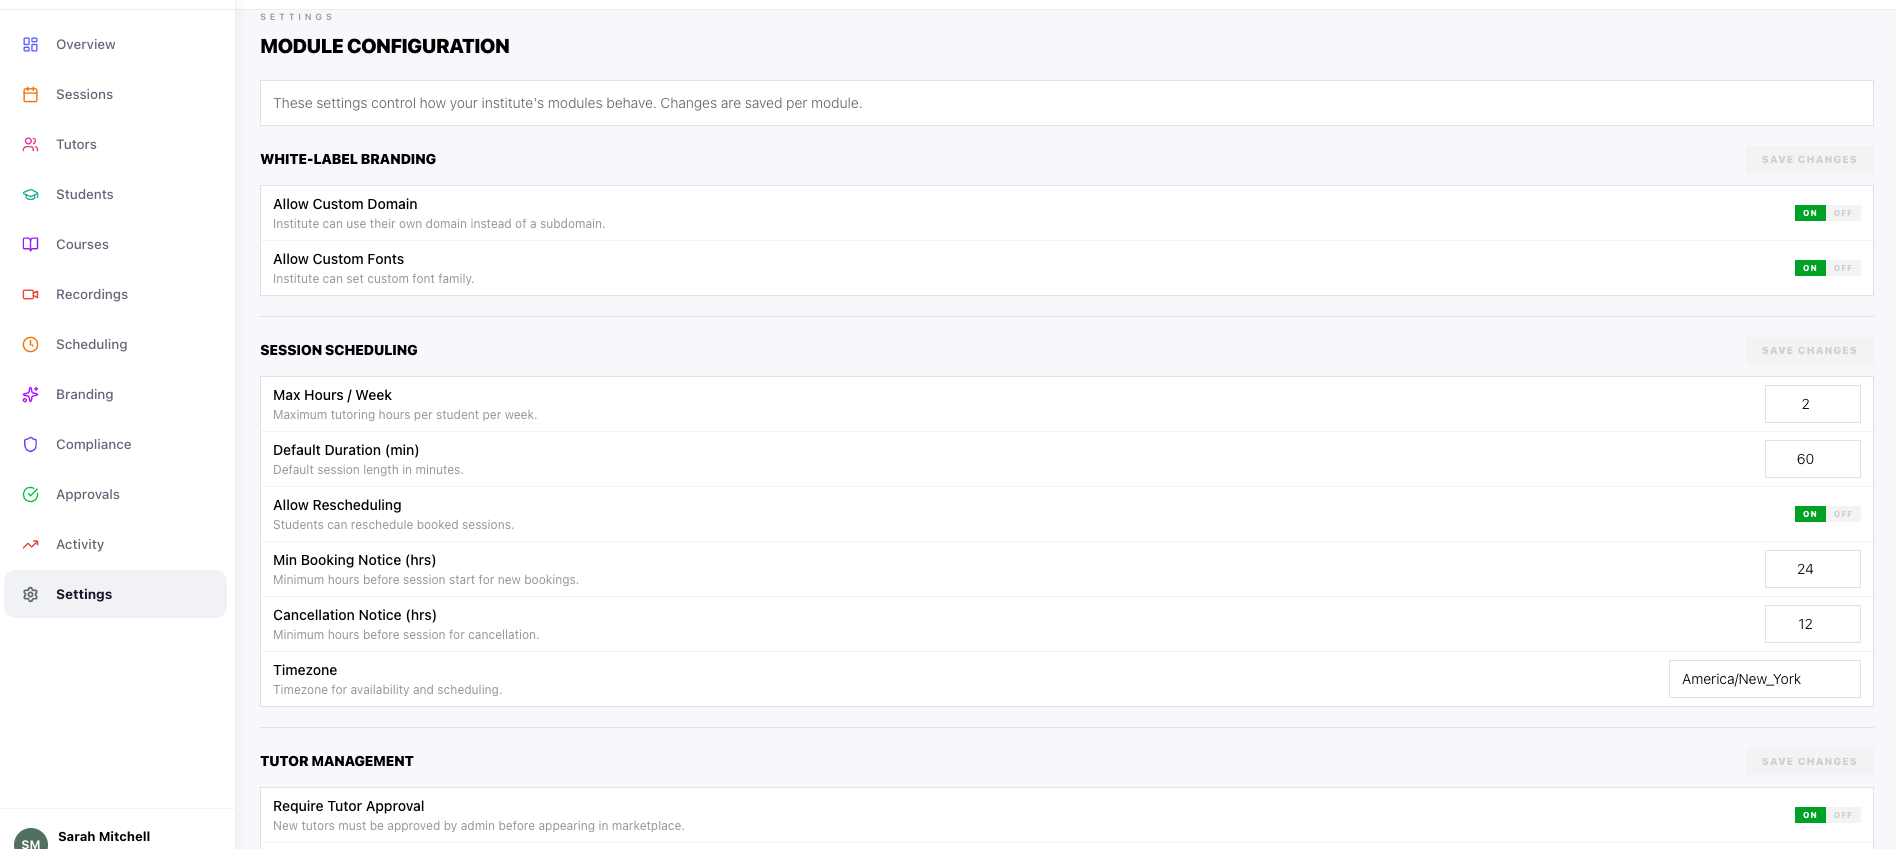Edit the Min Booking Notice value
This screenshot has width=1896, height=849.
point(1811,569)
